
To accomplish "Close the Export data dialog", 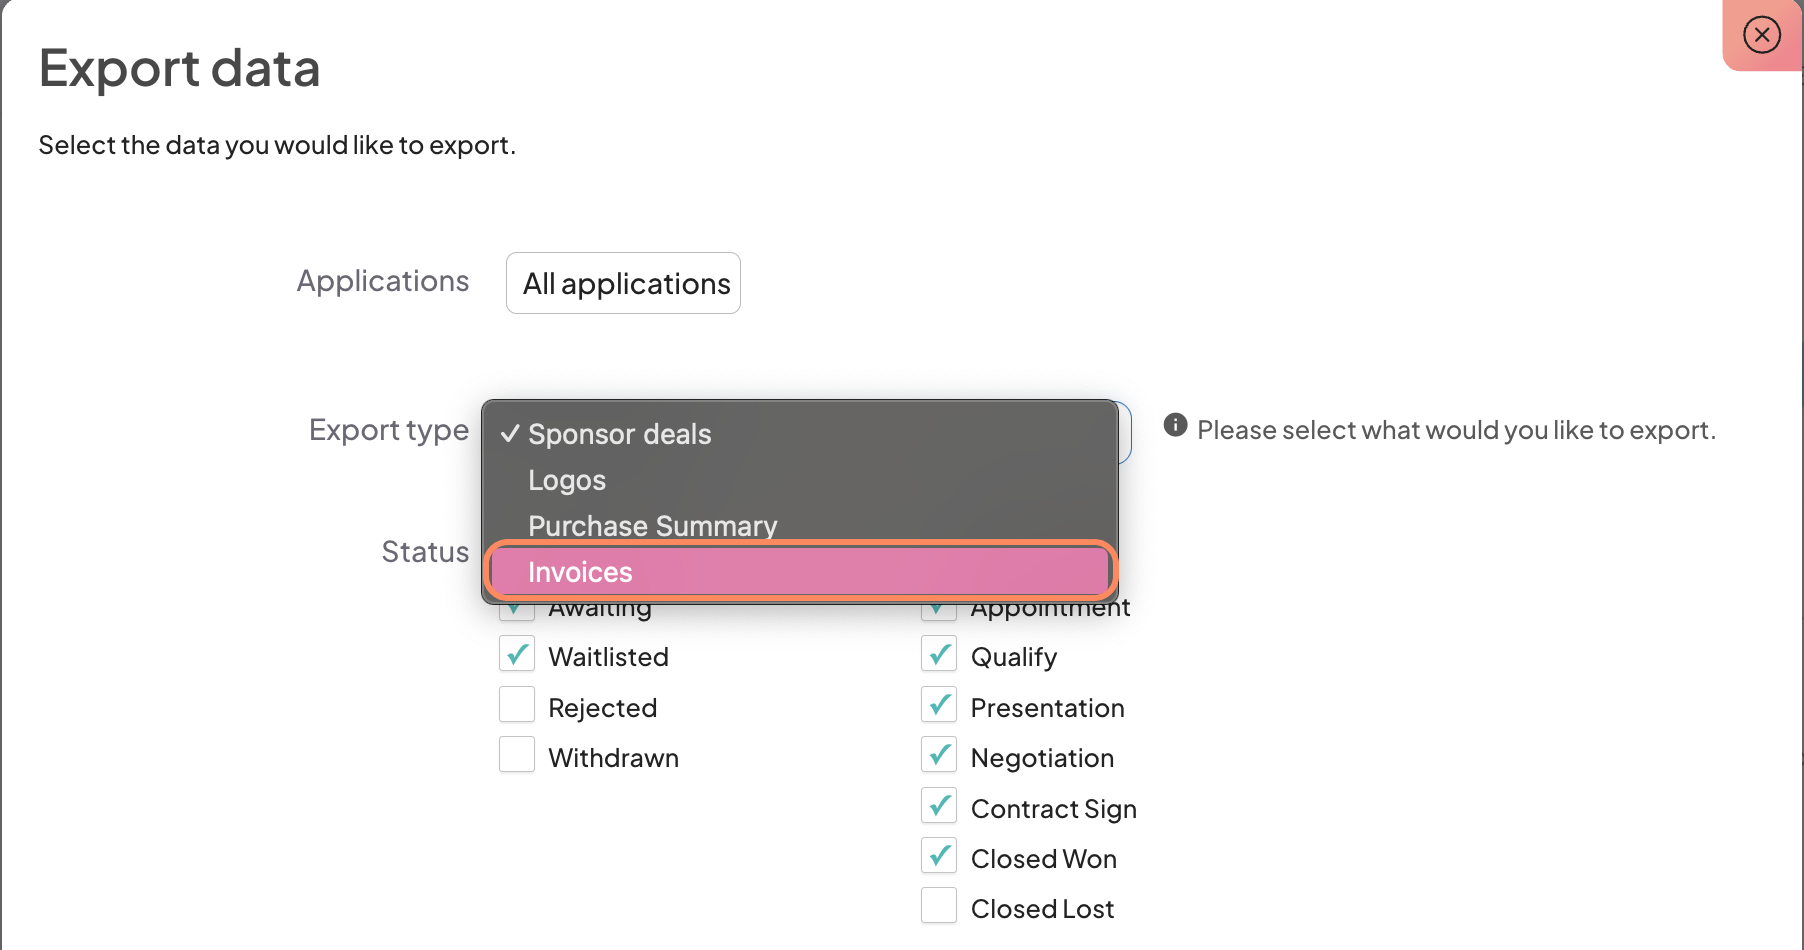I will pyautogui.click(x=1761, y=35).
